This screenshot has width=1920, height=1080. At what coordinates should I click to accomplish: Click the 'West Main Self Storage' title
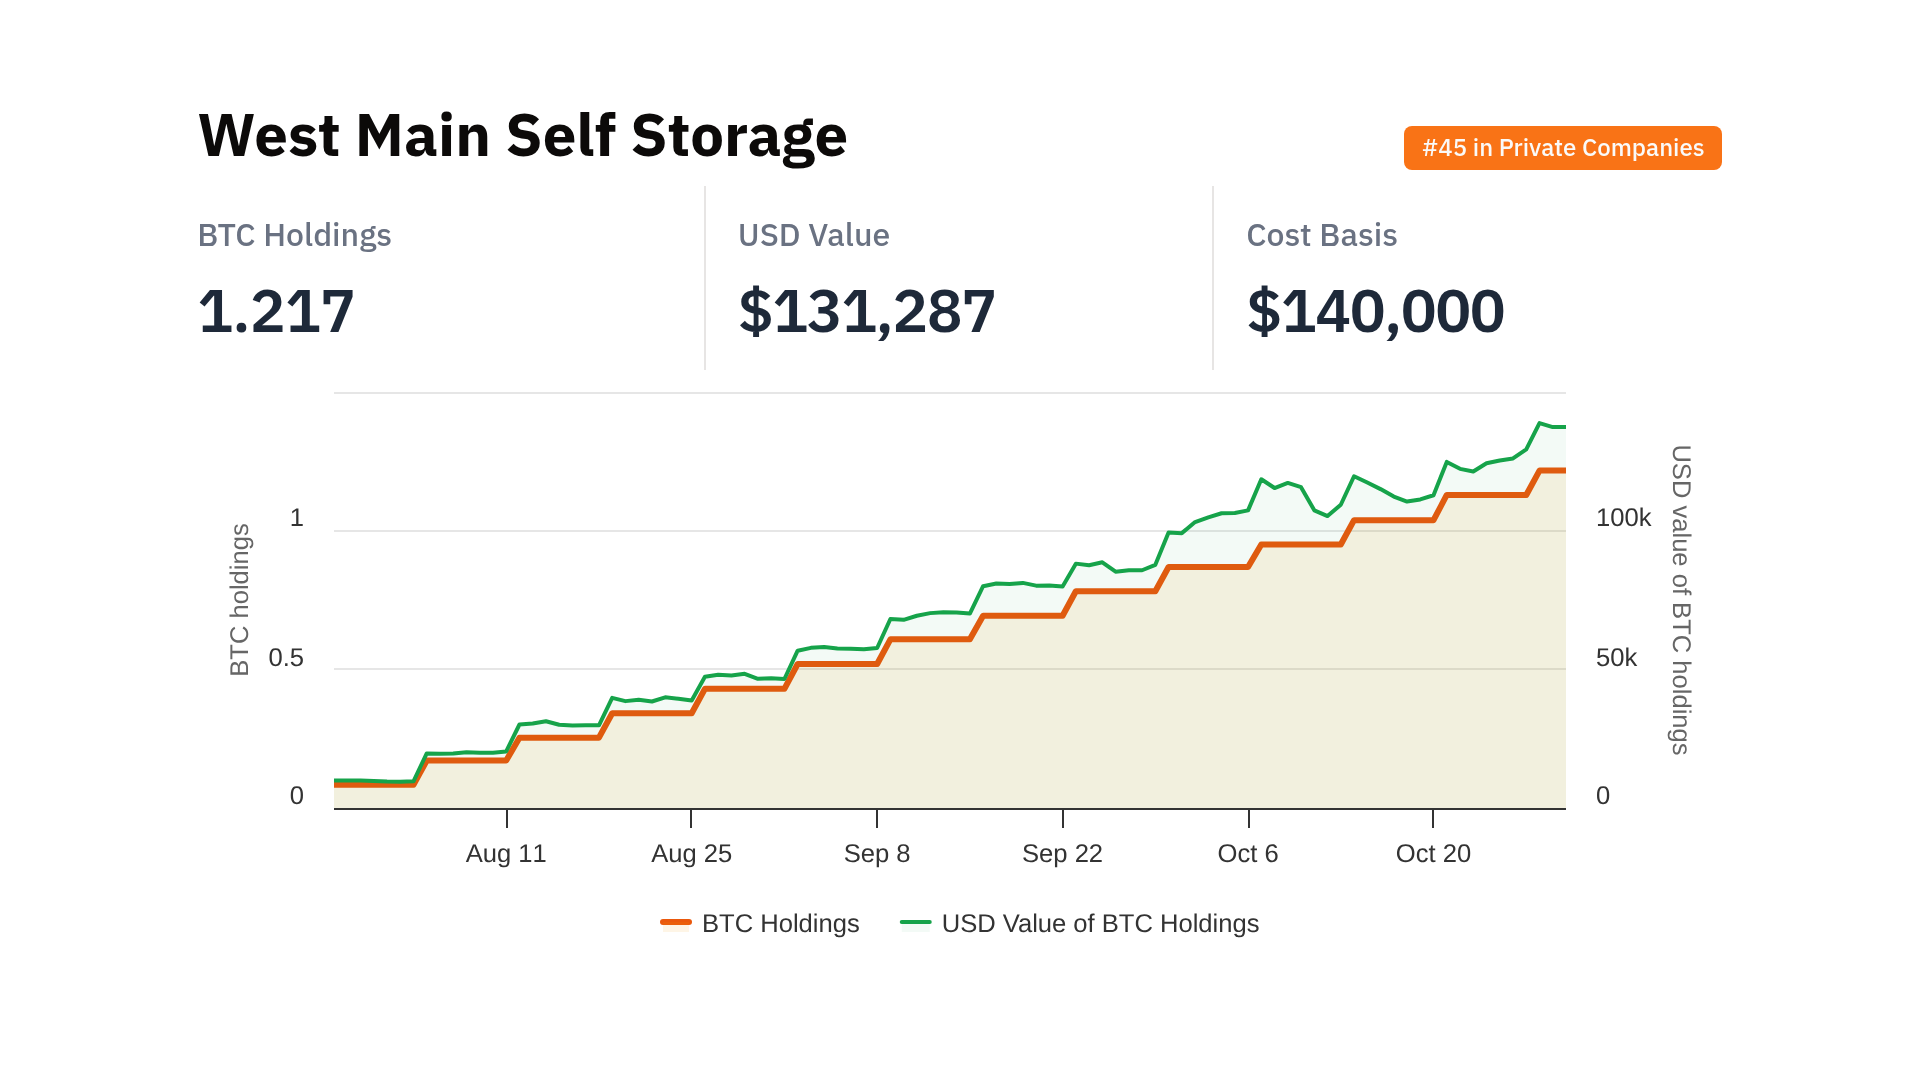(x=522, y=135)
